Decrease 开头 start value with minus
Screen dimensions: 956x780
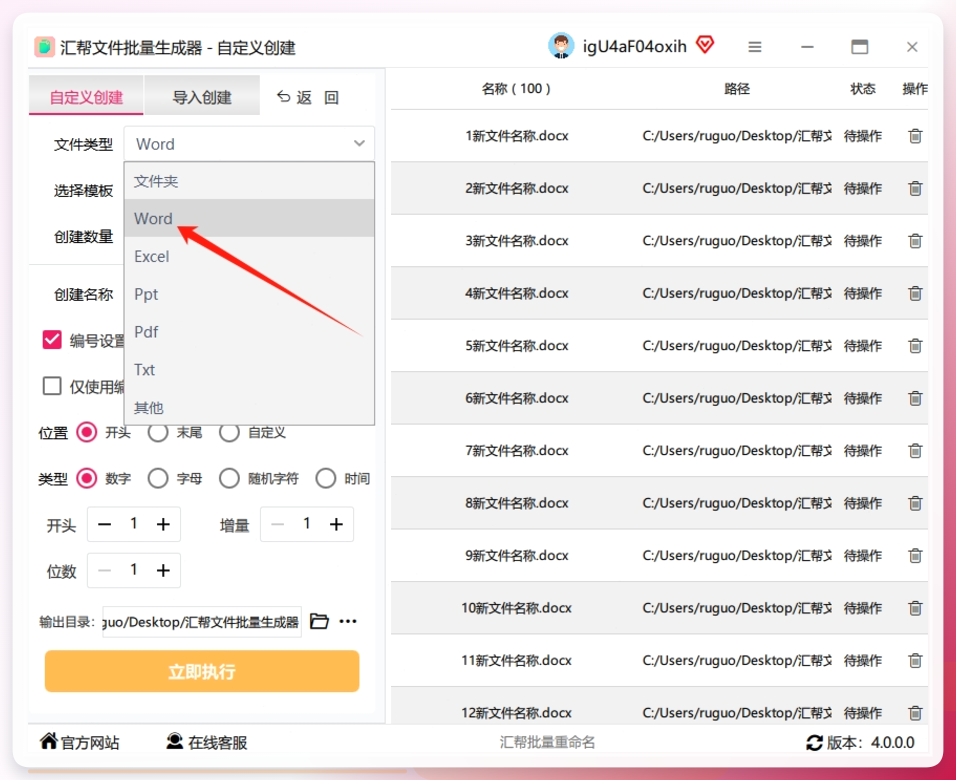pyautogui.click(x=105, y=524)
